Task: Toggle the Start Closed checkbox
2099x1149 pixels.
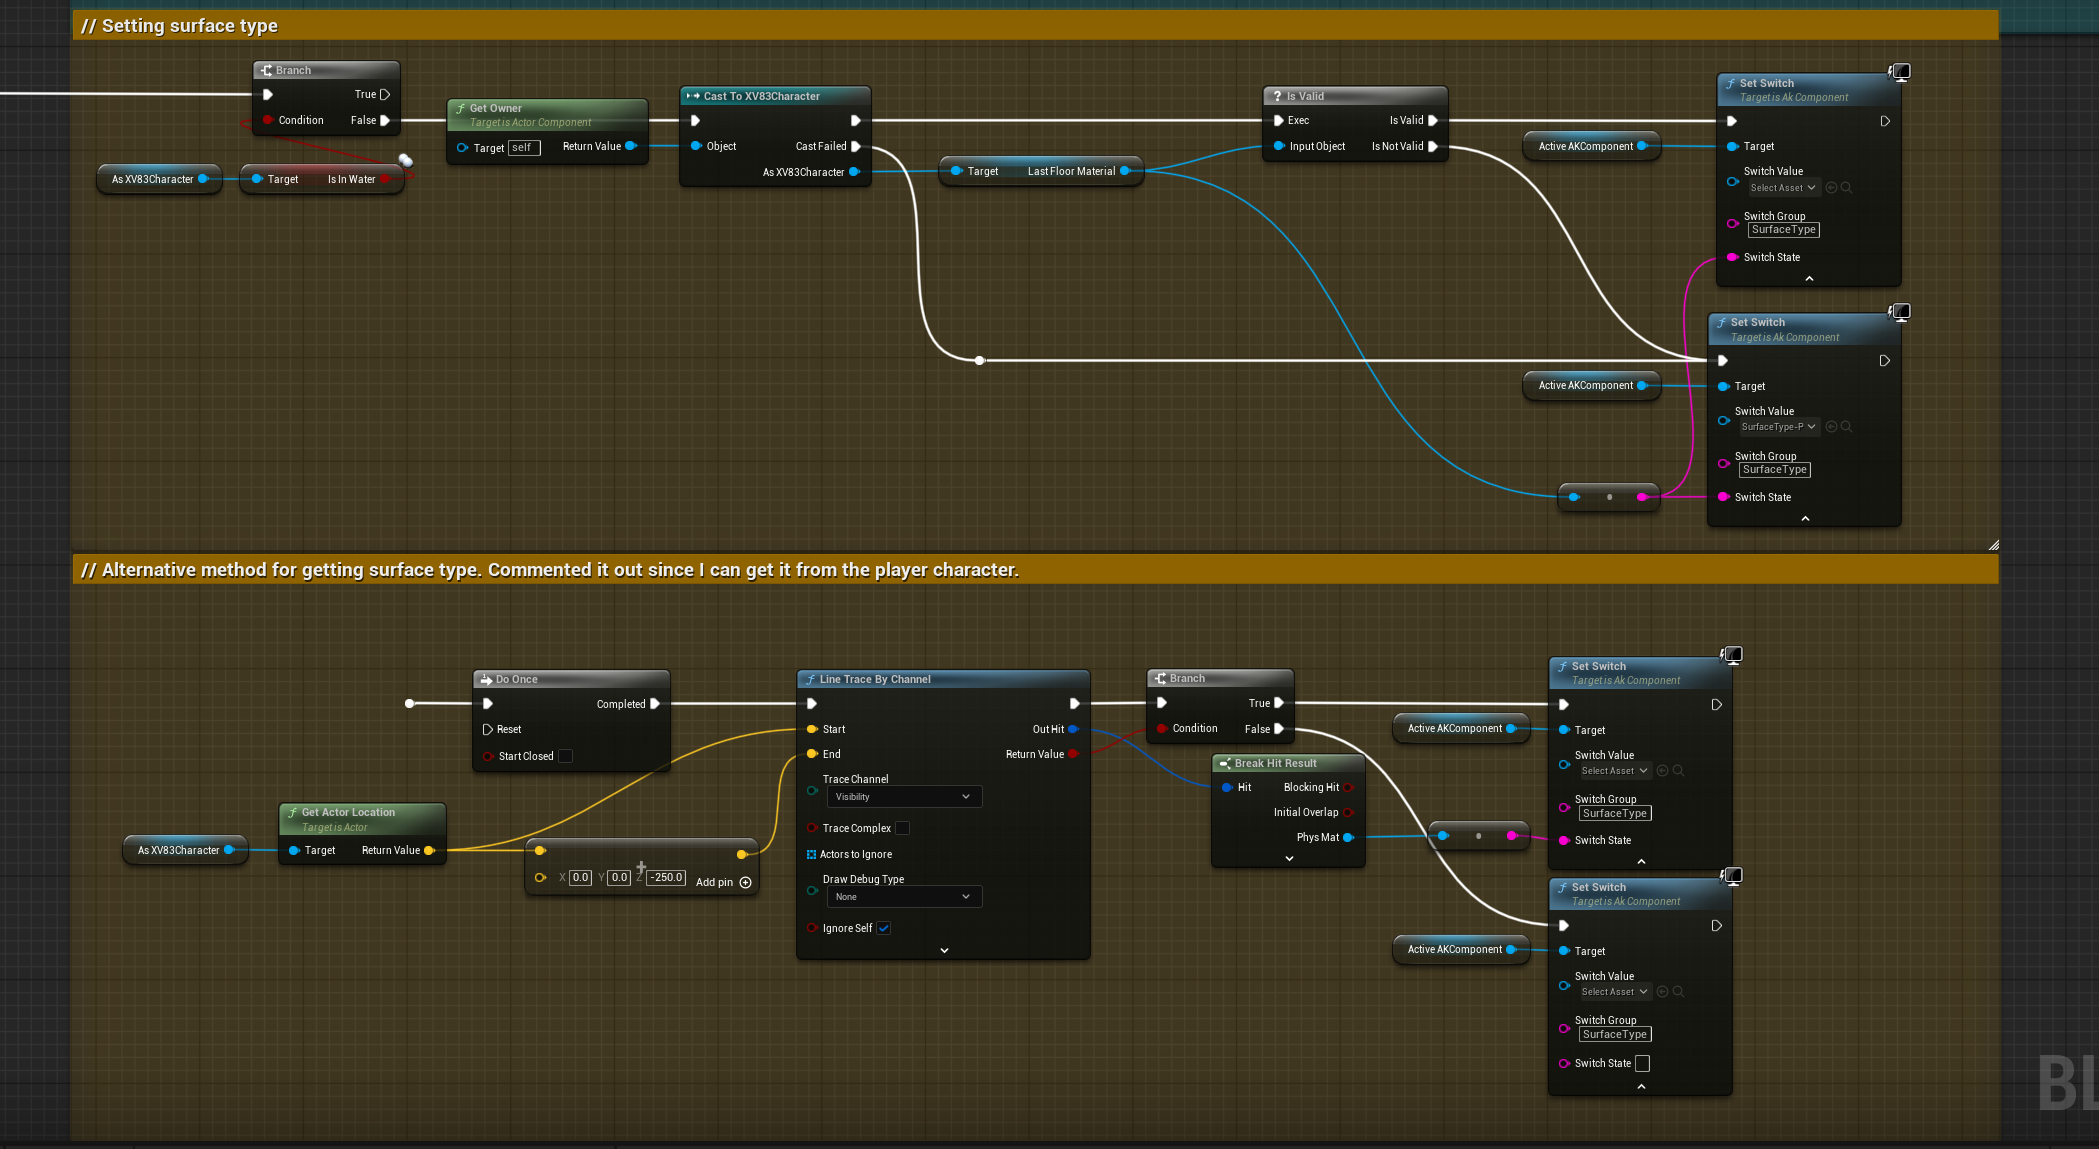Action: pyautogui.click(x=565, y=756)
